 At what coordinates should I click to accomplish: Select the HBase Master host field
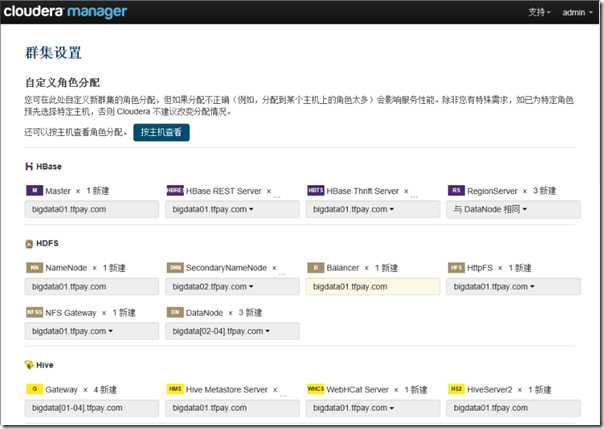tap(92, 209)
